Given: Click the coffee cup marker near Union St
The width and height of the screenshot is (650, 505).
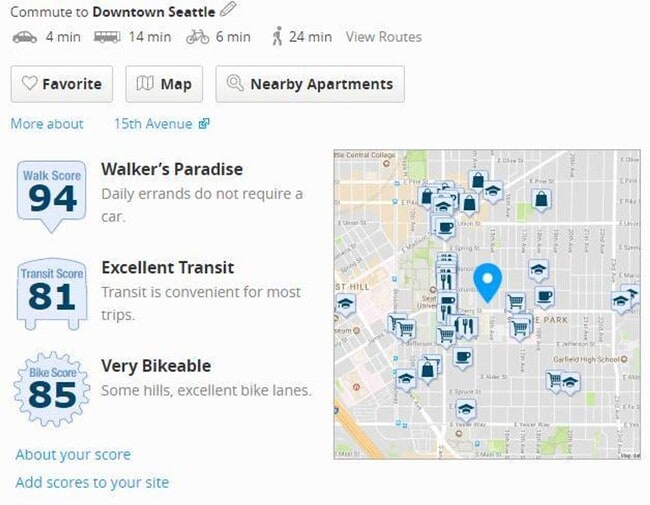Looking at the screenshot, I should click(445, 229).
